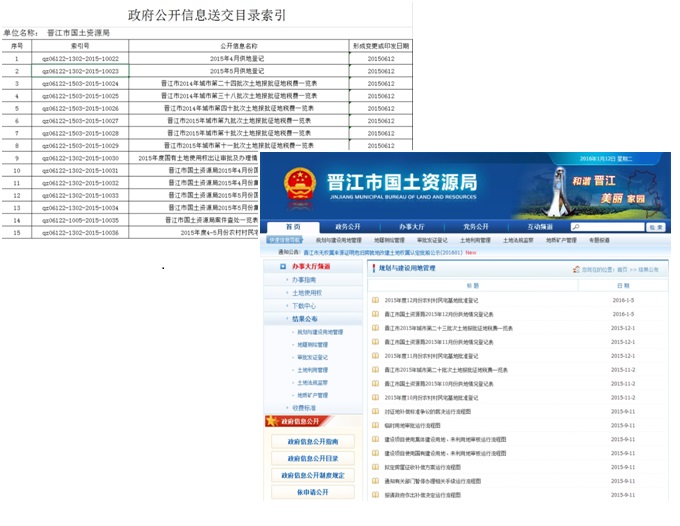Click the book icon beside first list entry
This screenshot has width=680, height=526.
[376, 300]
